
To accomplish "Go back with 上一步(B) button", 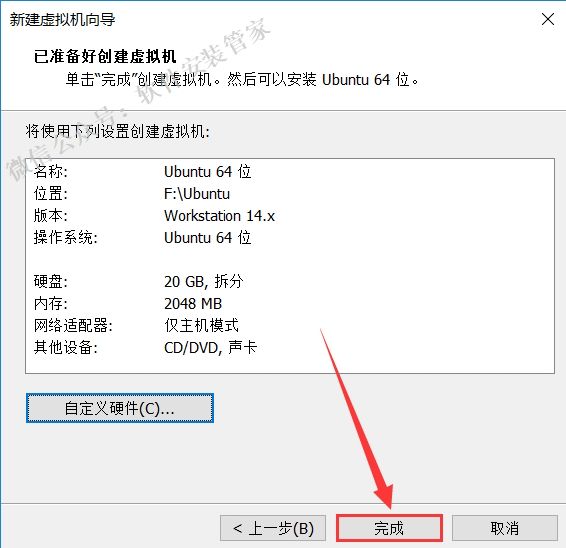I will point(273,528).
